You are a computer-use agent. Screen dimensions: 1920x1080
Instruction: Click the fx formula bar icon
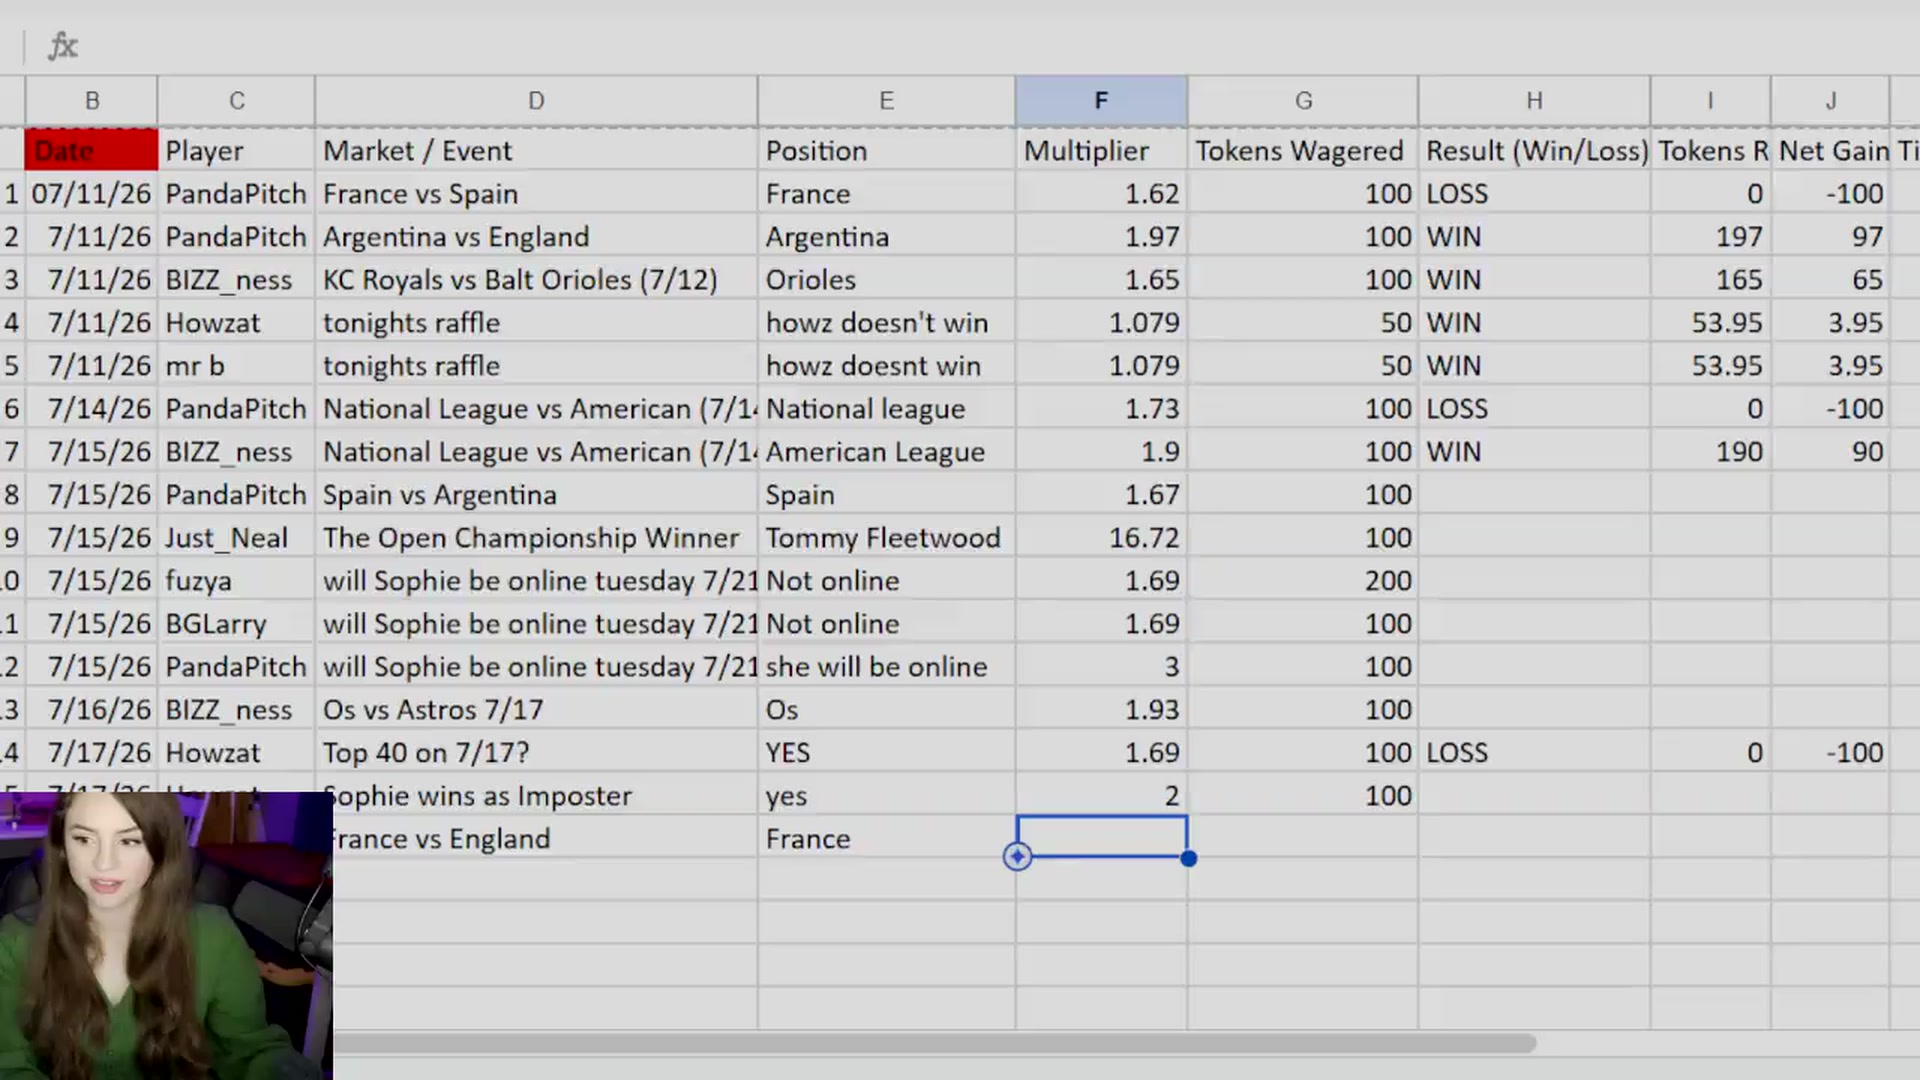62,46
